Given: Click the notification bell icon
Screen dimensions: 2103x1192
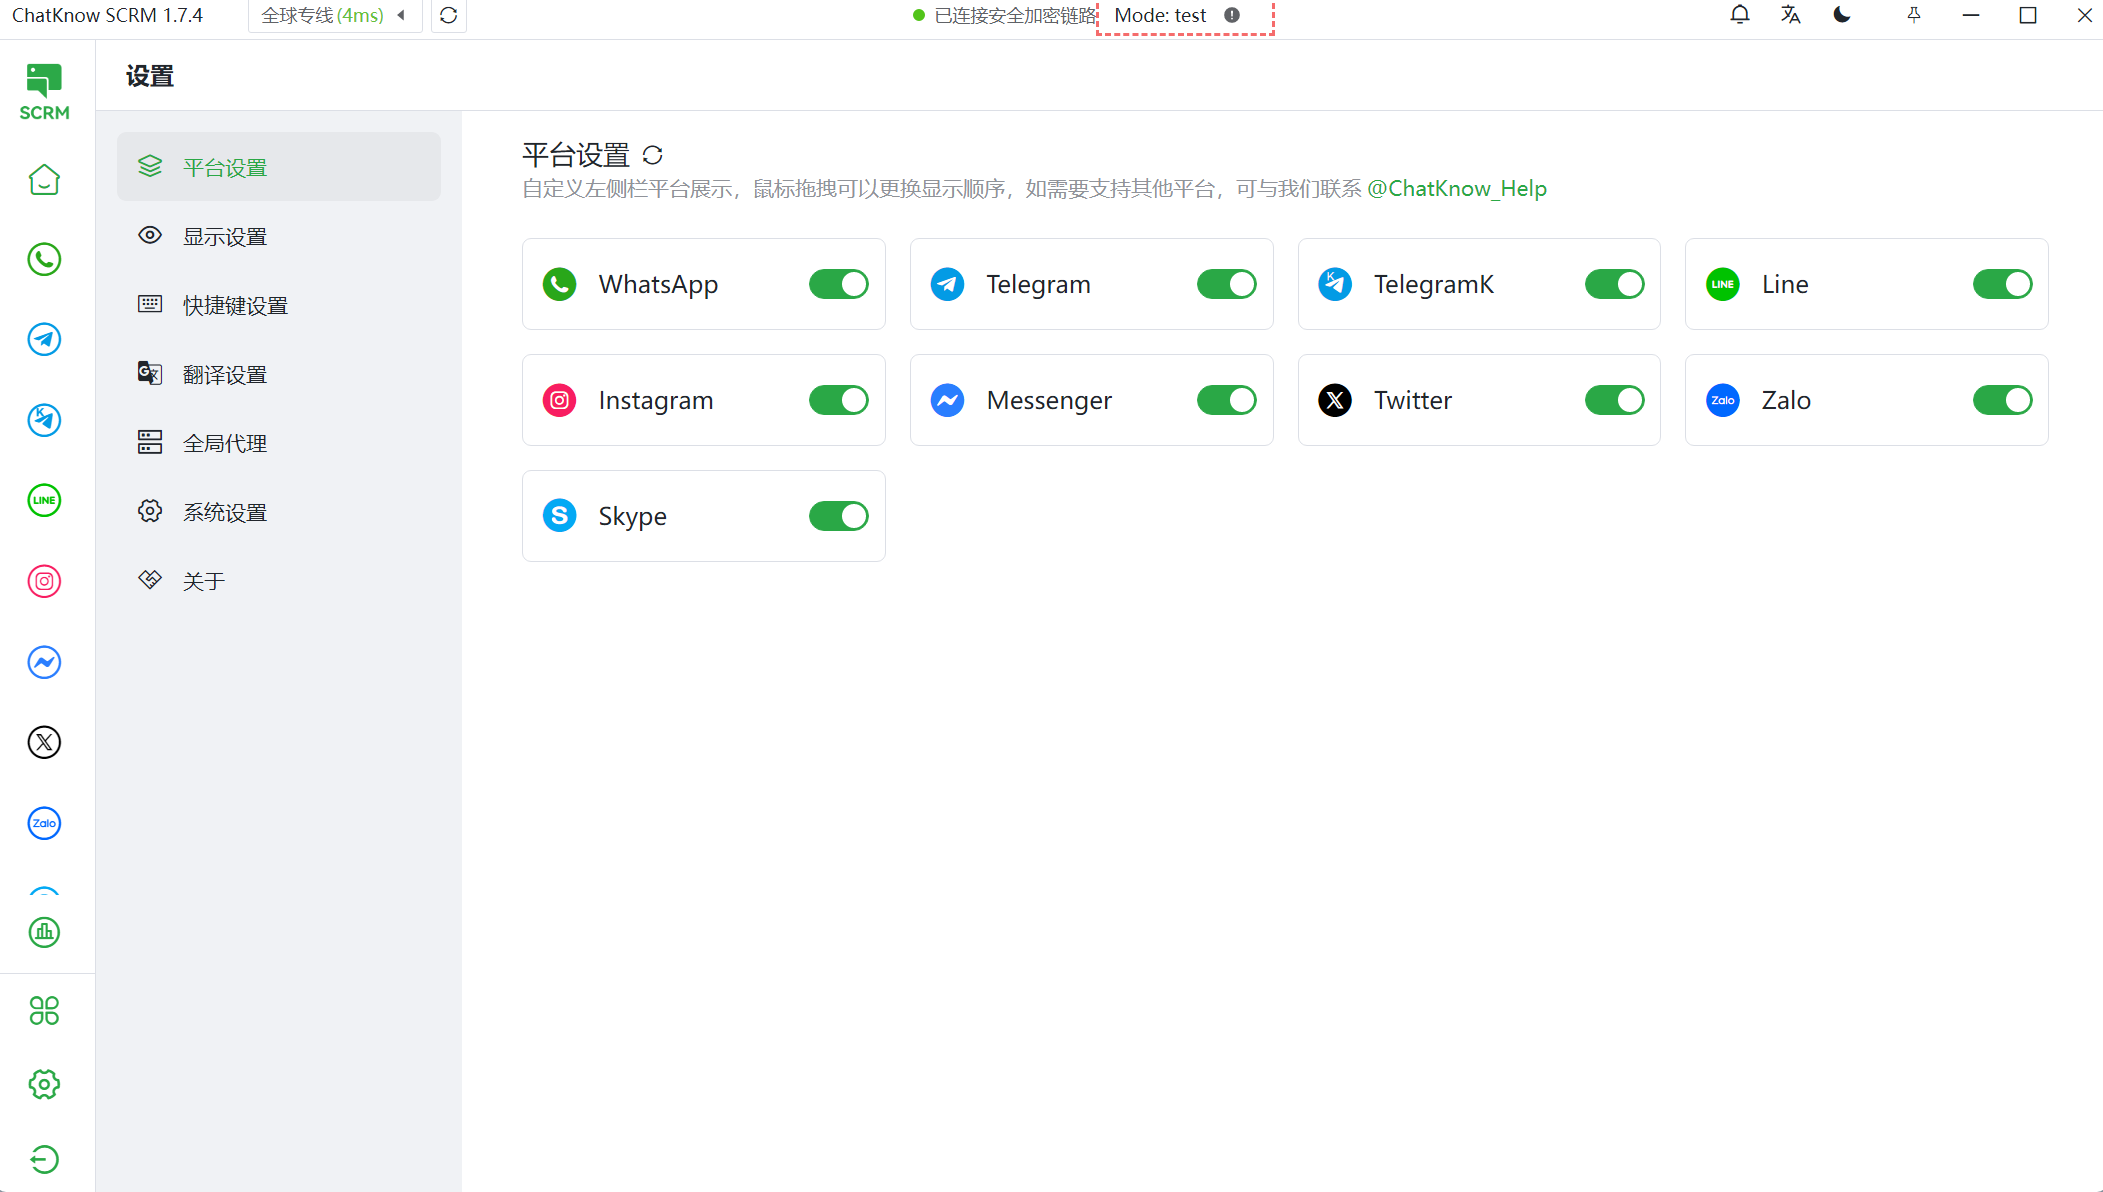Looking at the screenshot, I should (1739, 15).
